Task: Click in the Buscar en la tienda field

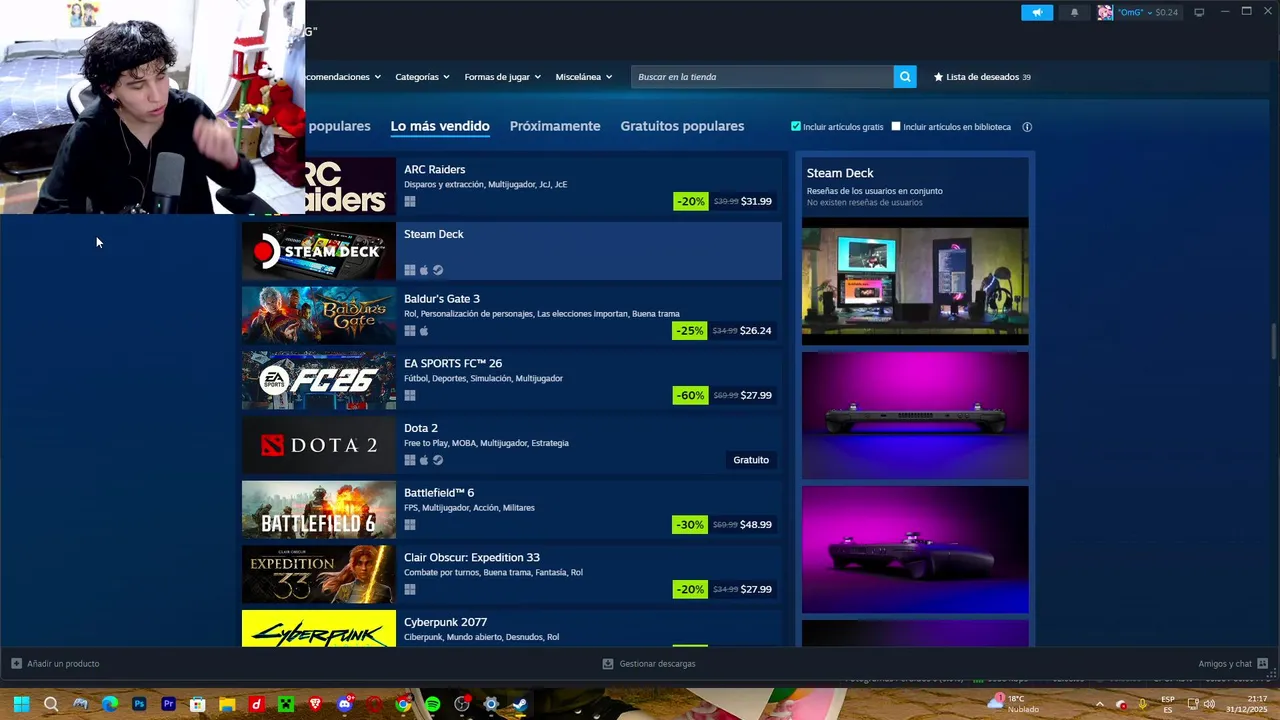Action: [762, 77]
